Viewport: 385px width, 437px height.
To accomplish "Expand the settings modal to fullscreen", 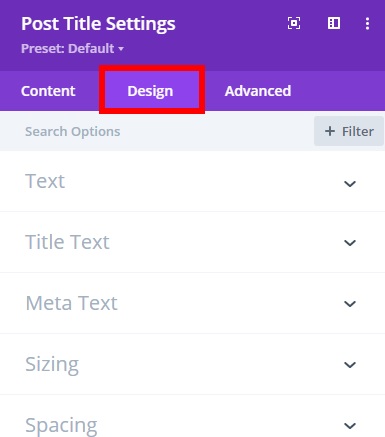I will point(294,23).
